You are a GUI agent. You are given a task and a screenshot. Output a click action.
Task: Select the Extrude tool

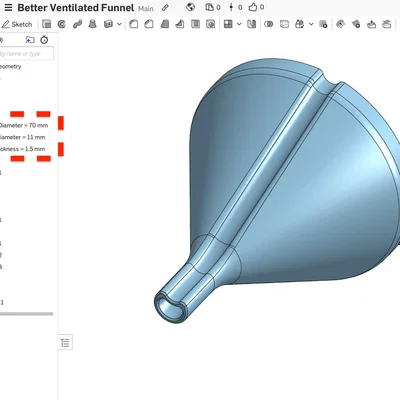coord(47,24)
